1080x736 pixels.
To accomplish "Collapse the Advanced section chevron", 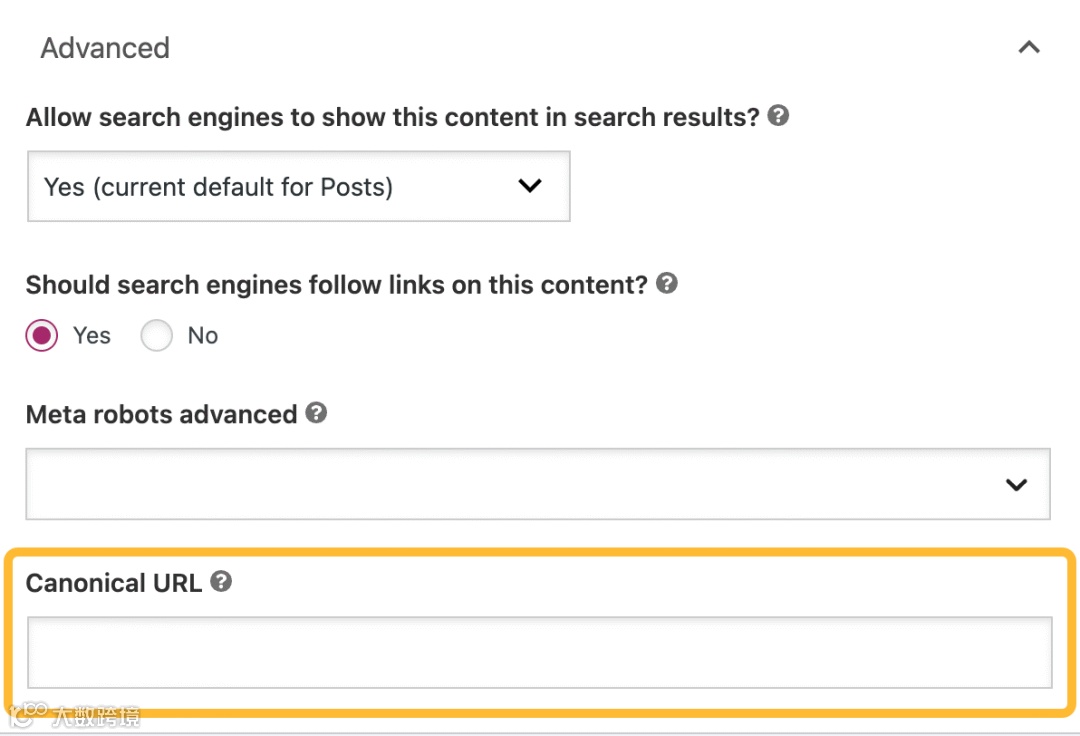I will pos(1029,48).
